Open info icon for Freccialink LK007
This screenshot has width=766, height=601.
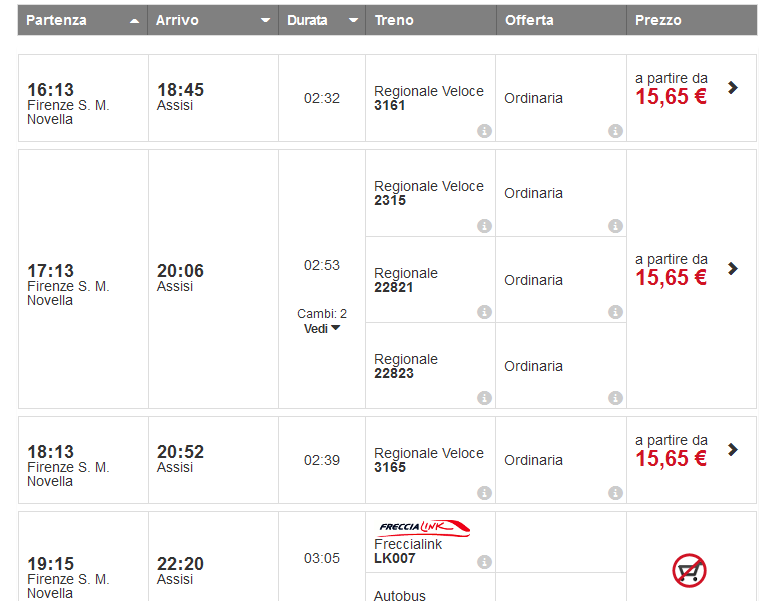[485, 562]
